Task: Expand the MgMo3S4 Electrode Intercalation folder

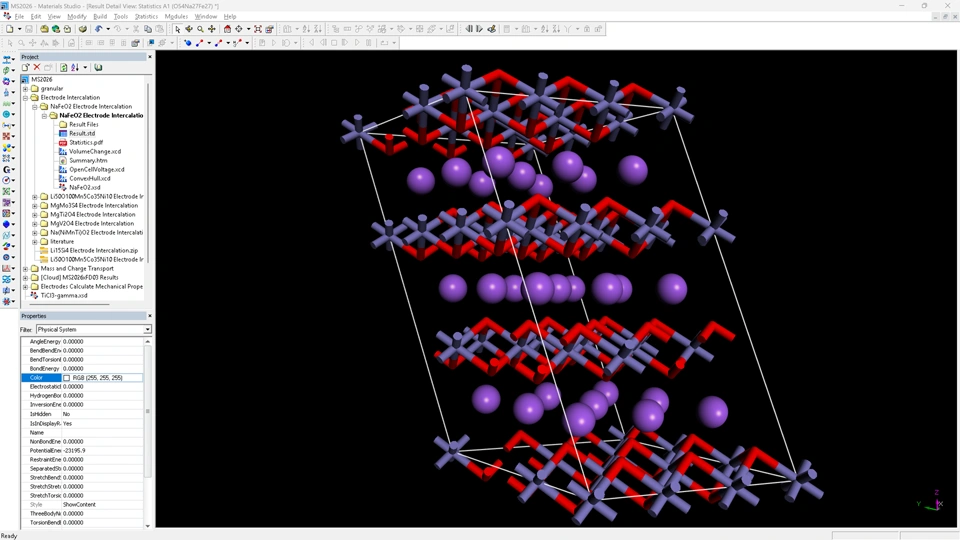Action: 35,206
